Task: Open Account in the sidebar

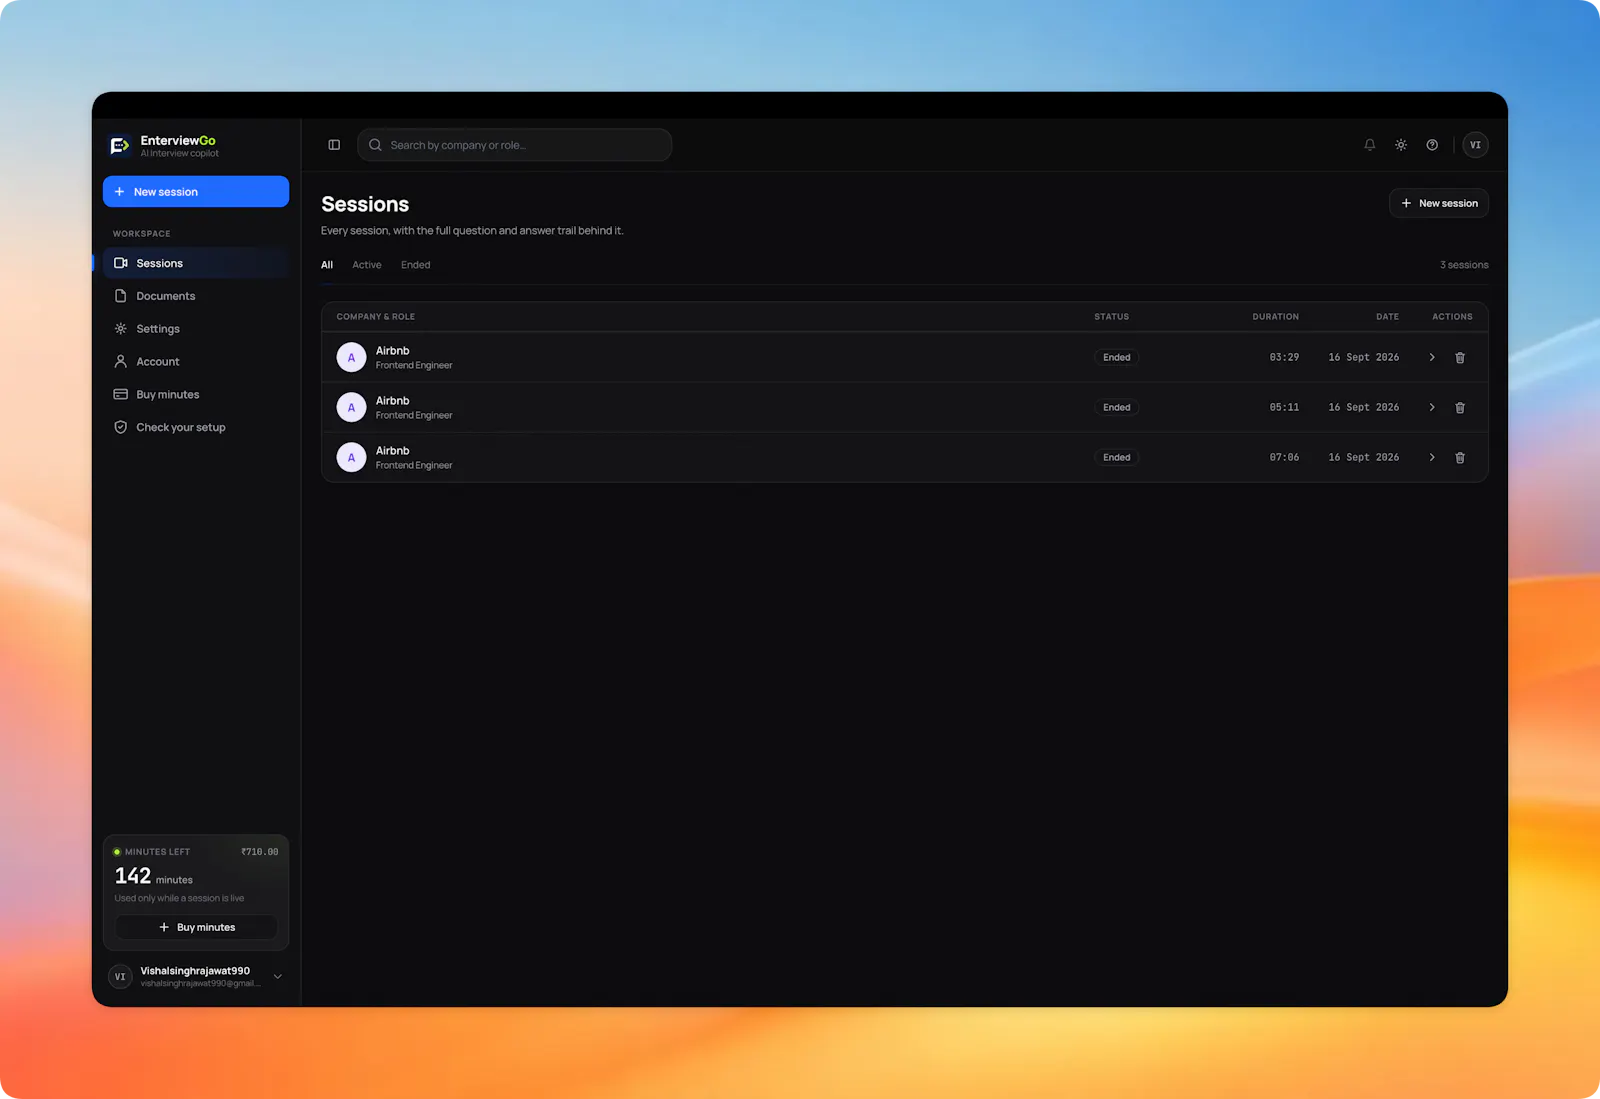Action: [196, 362]
